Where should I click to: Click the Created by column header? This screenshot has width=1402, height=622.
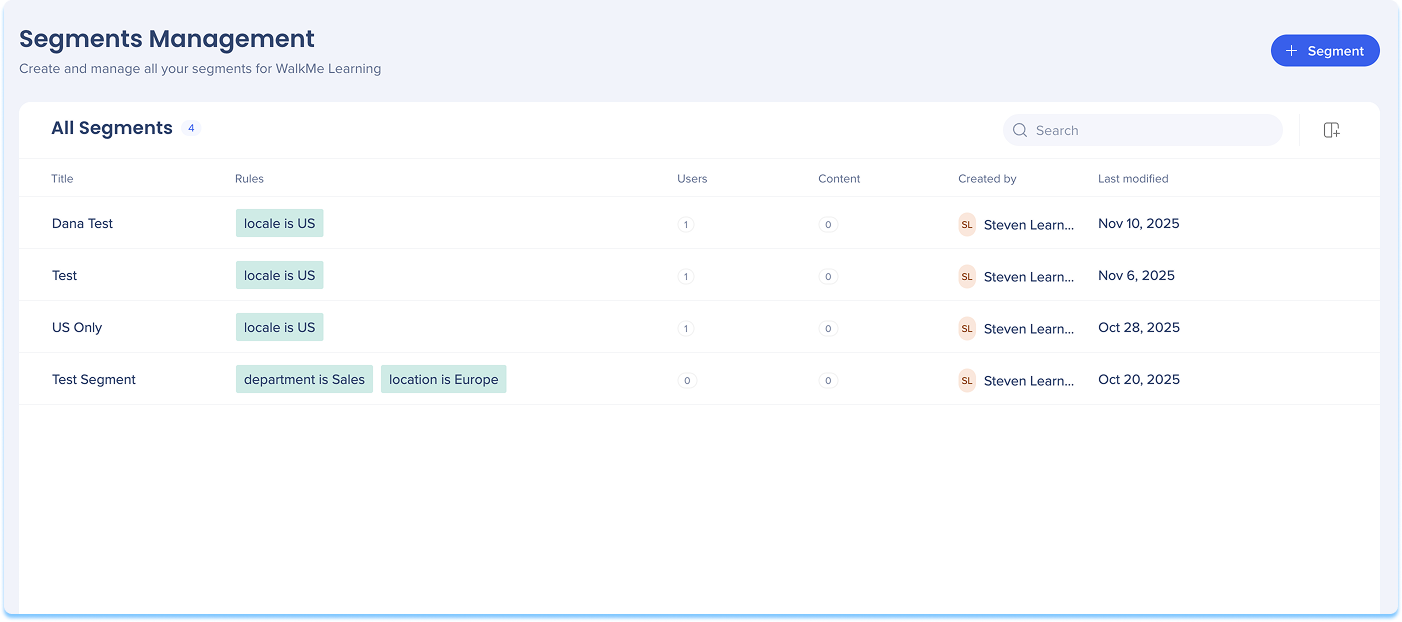(987, 179)
